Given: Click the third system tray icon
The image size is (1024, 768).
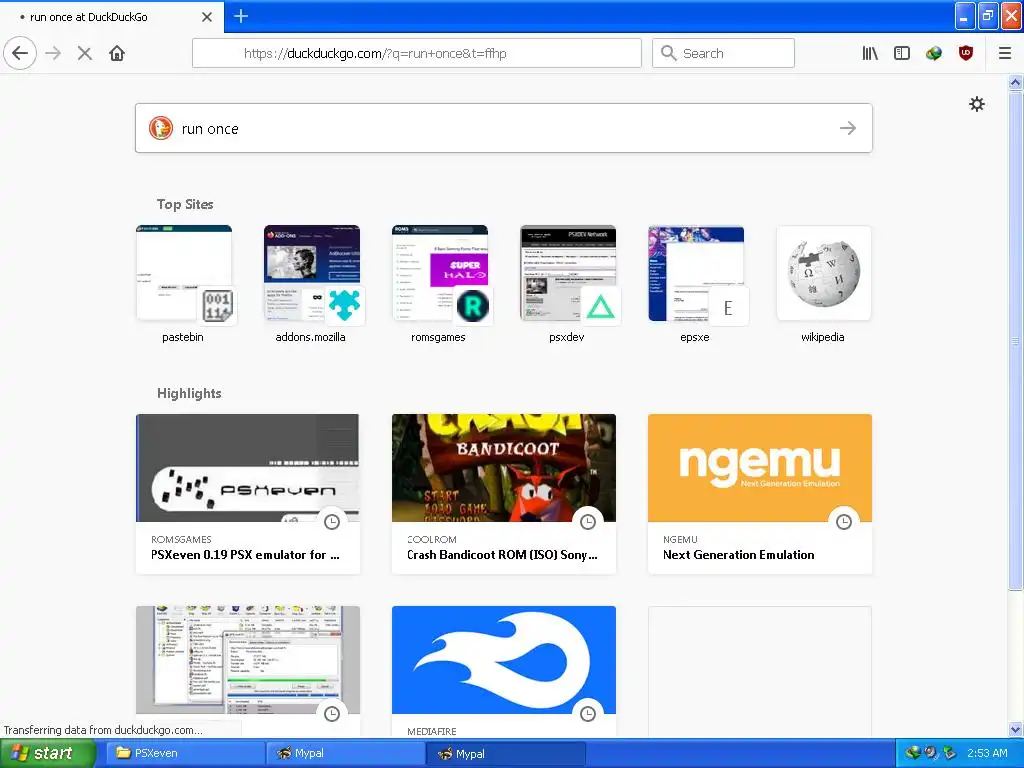Looking at the screenshot, I should (949, 753).
